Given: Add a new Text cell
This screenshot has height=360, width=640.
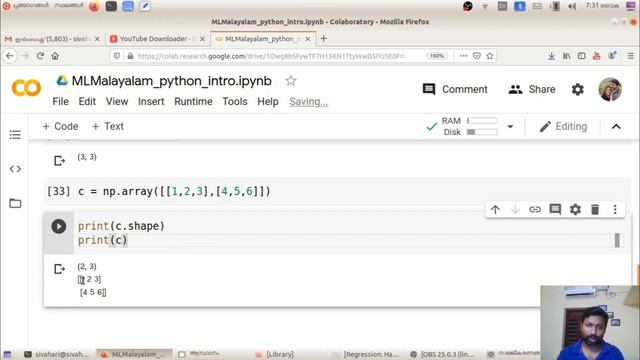Looking at the screenshot, I should (x=108, y=127).
